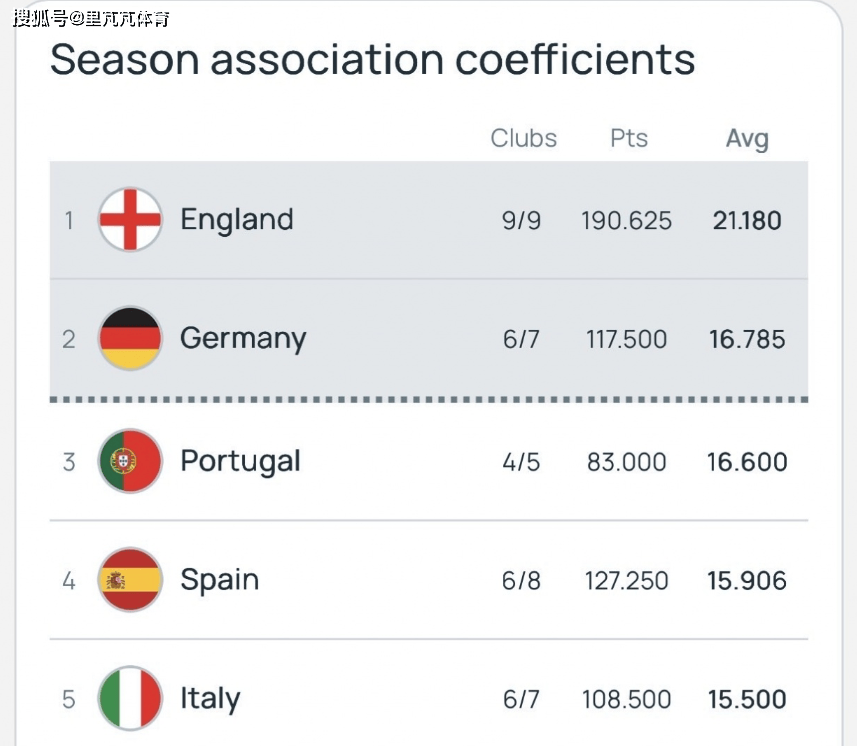
Task: Click the Italy flag icon
Action: tap(130, 698)
